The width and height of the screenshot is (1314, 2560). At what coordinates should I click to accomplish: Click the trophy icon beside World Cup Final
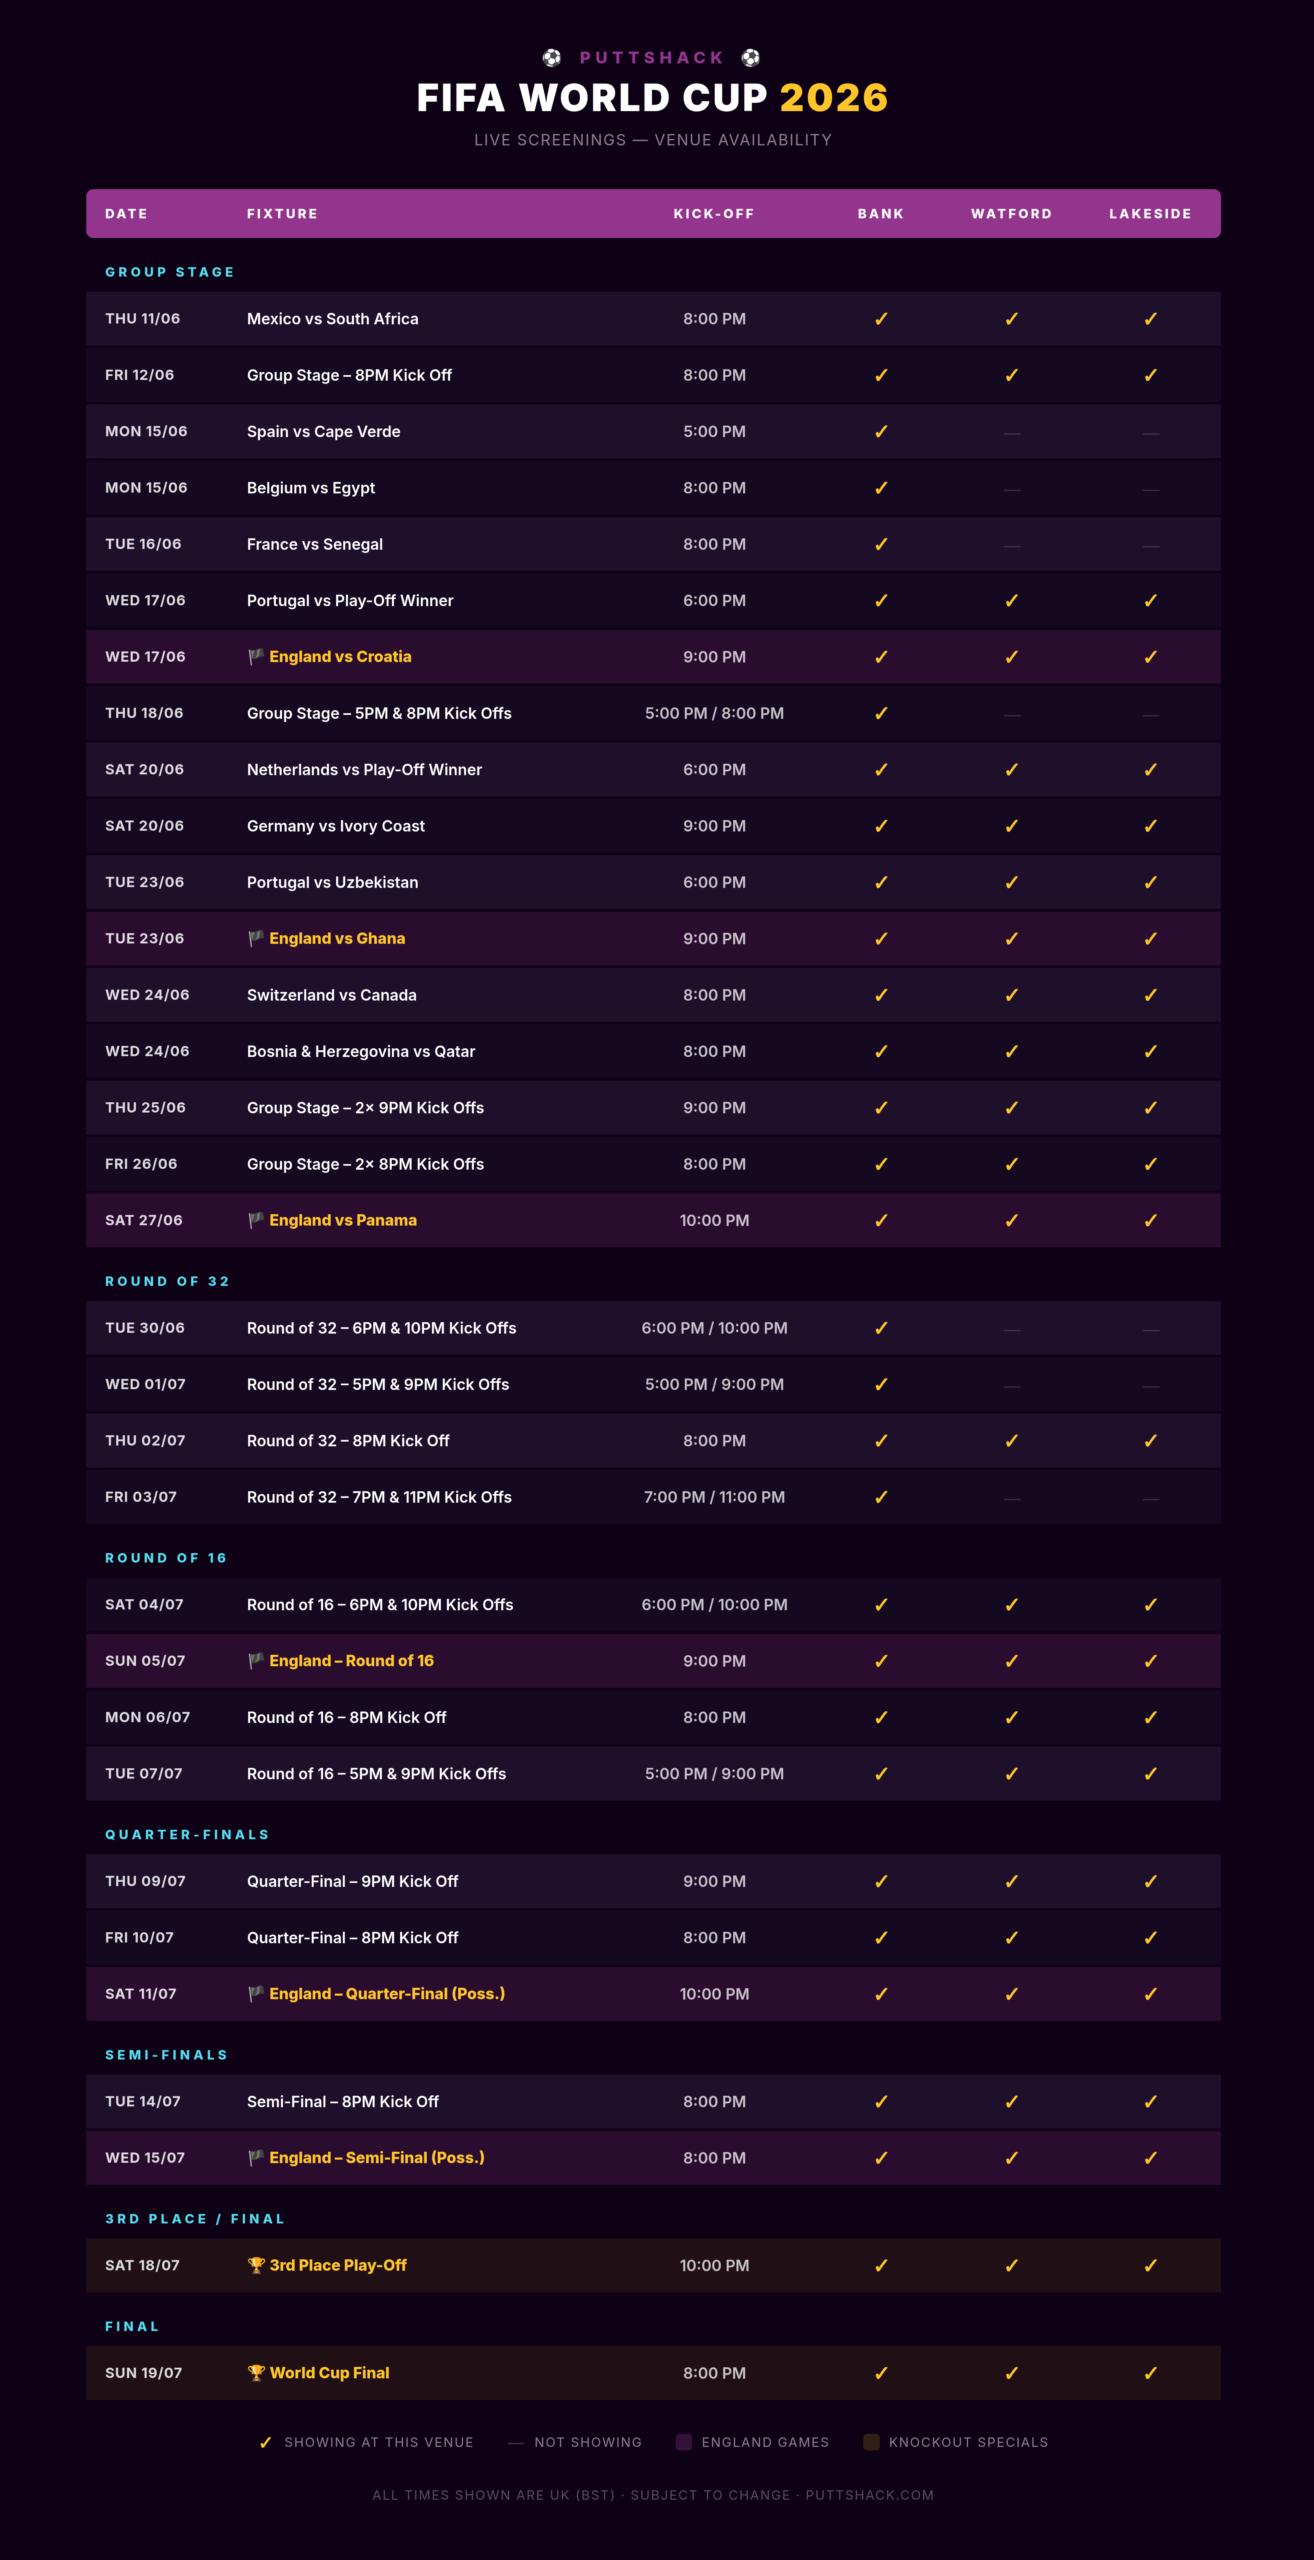coord(256,2372)
